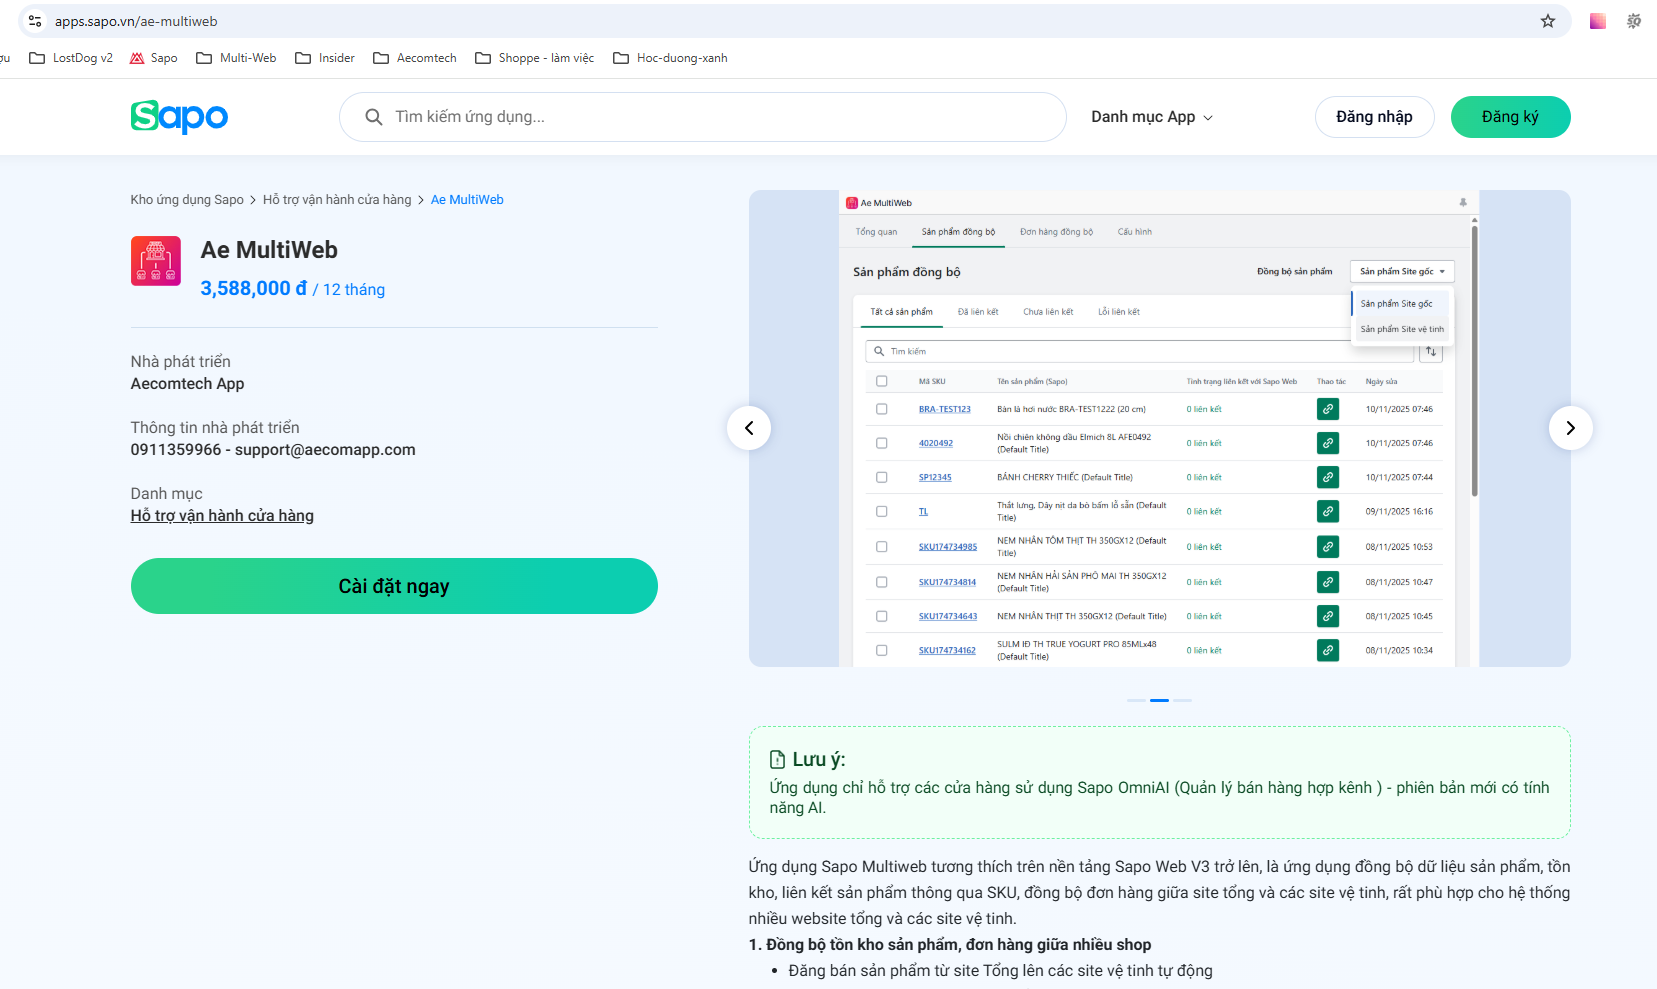Click the Đăng ký button

coord(1510,117)
